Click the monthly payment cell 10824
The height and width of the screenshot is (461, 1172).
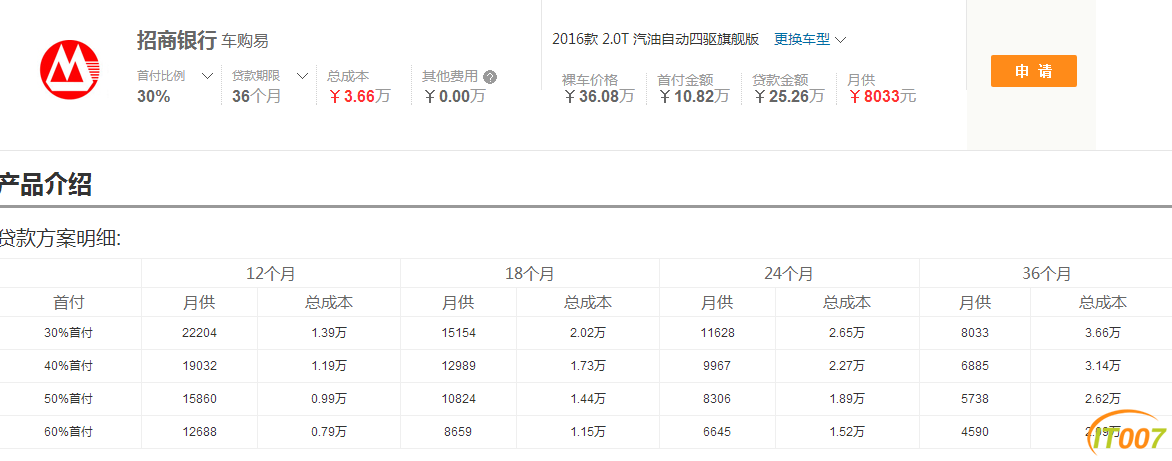[458, 399]
